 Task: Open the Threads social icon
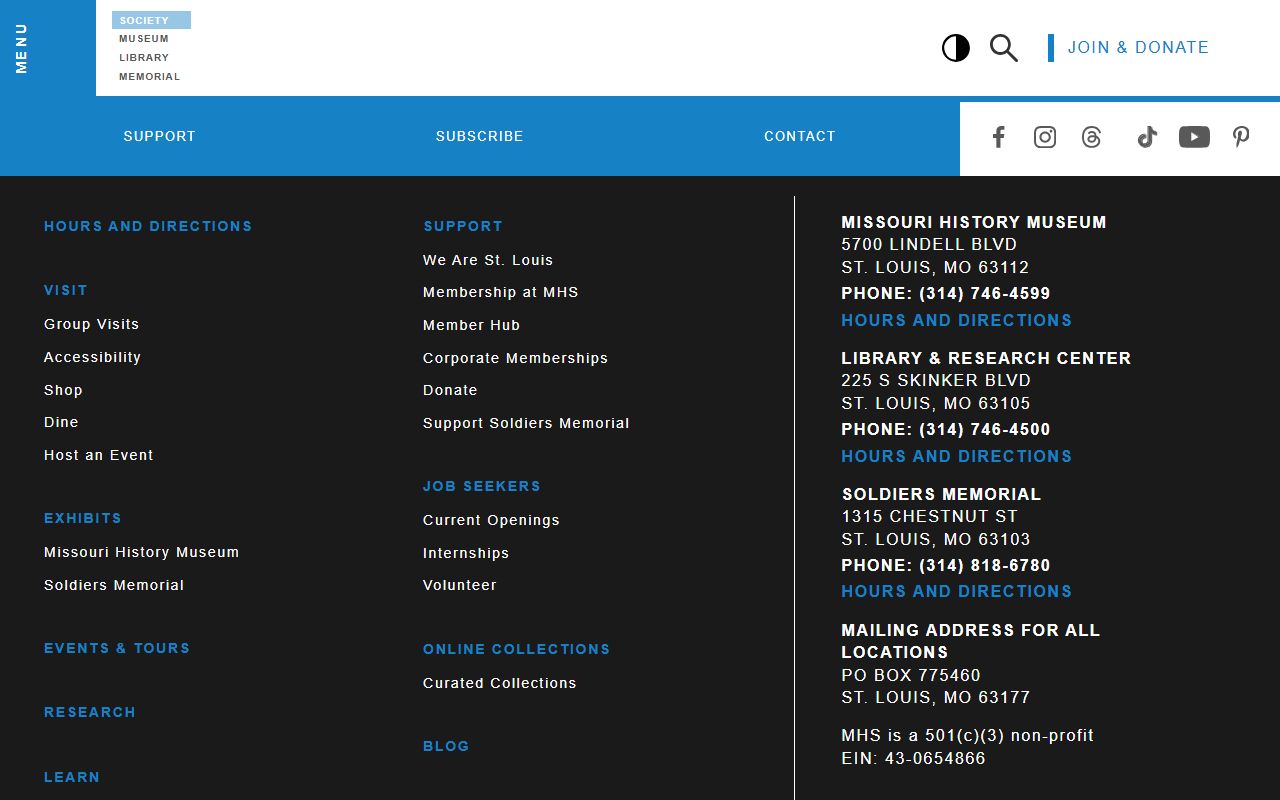coord(1092,137)
